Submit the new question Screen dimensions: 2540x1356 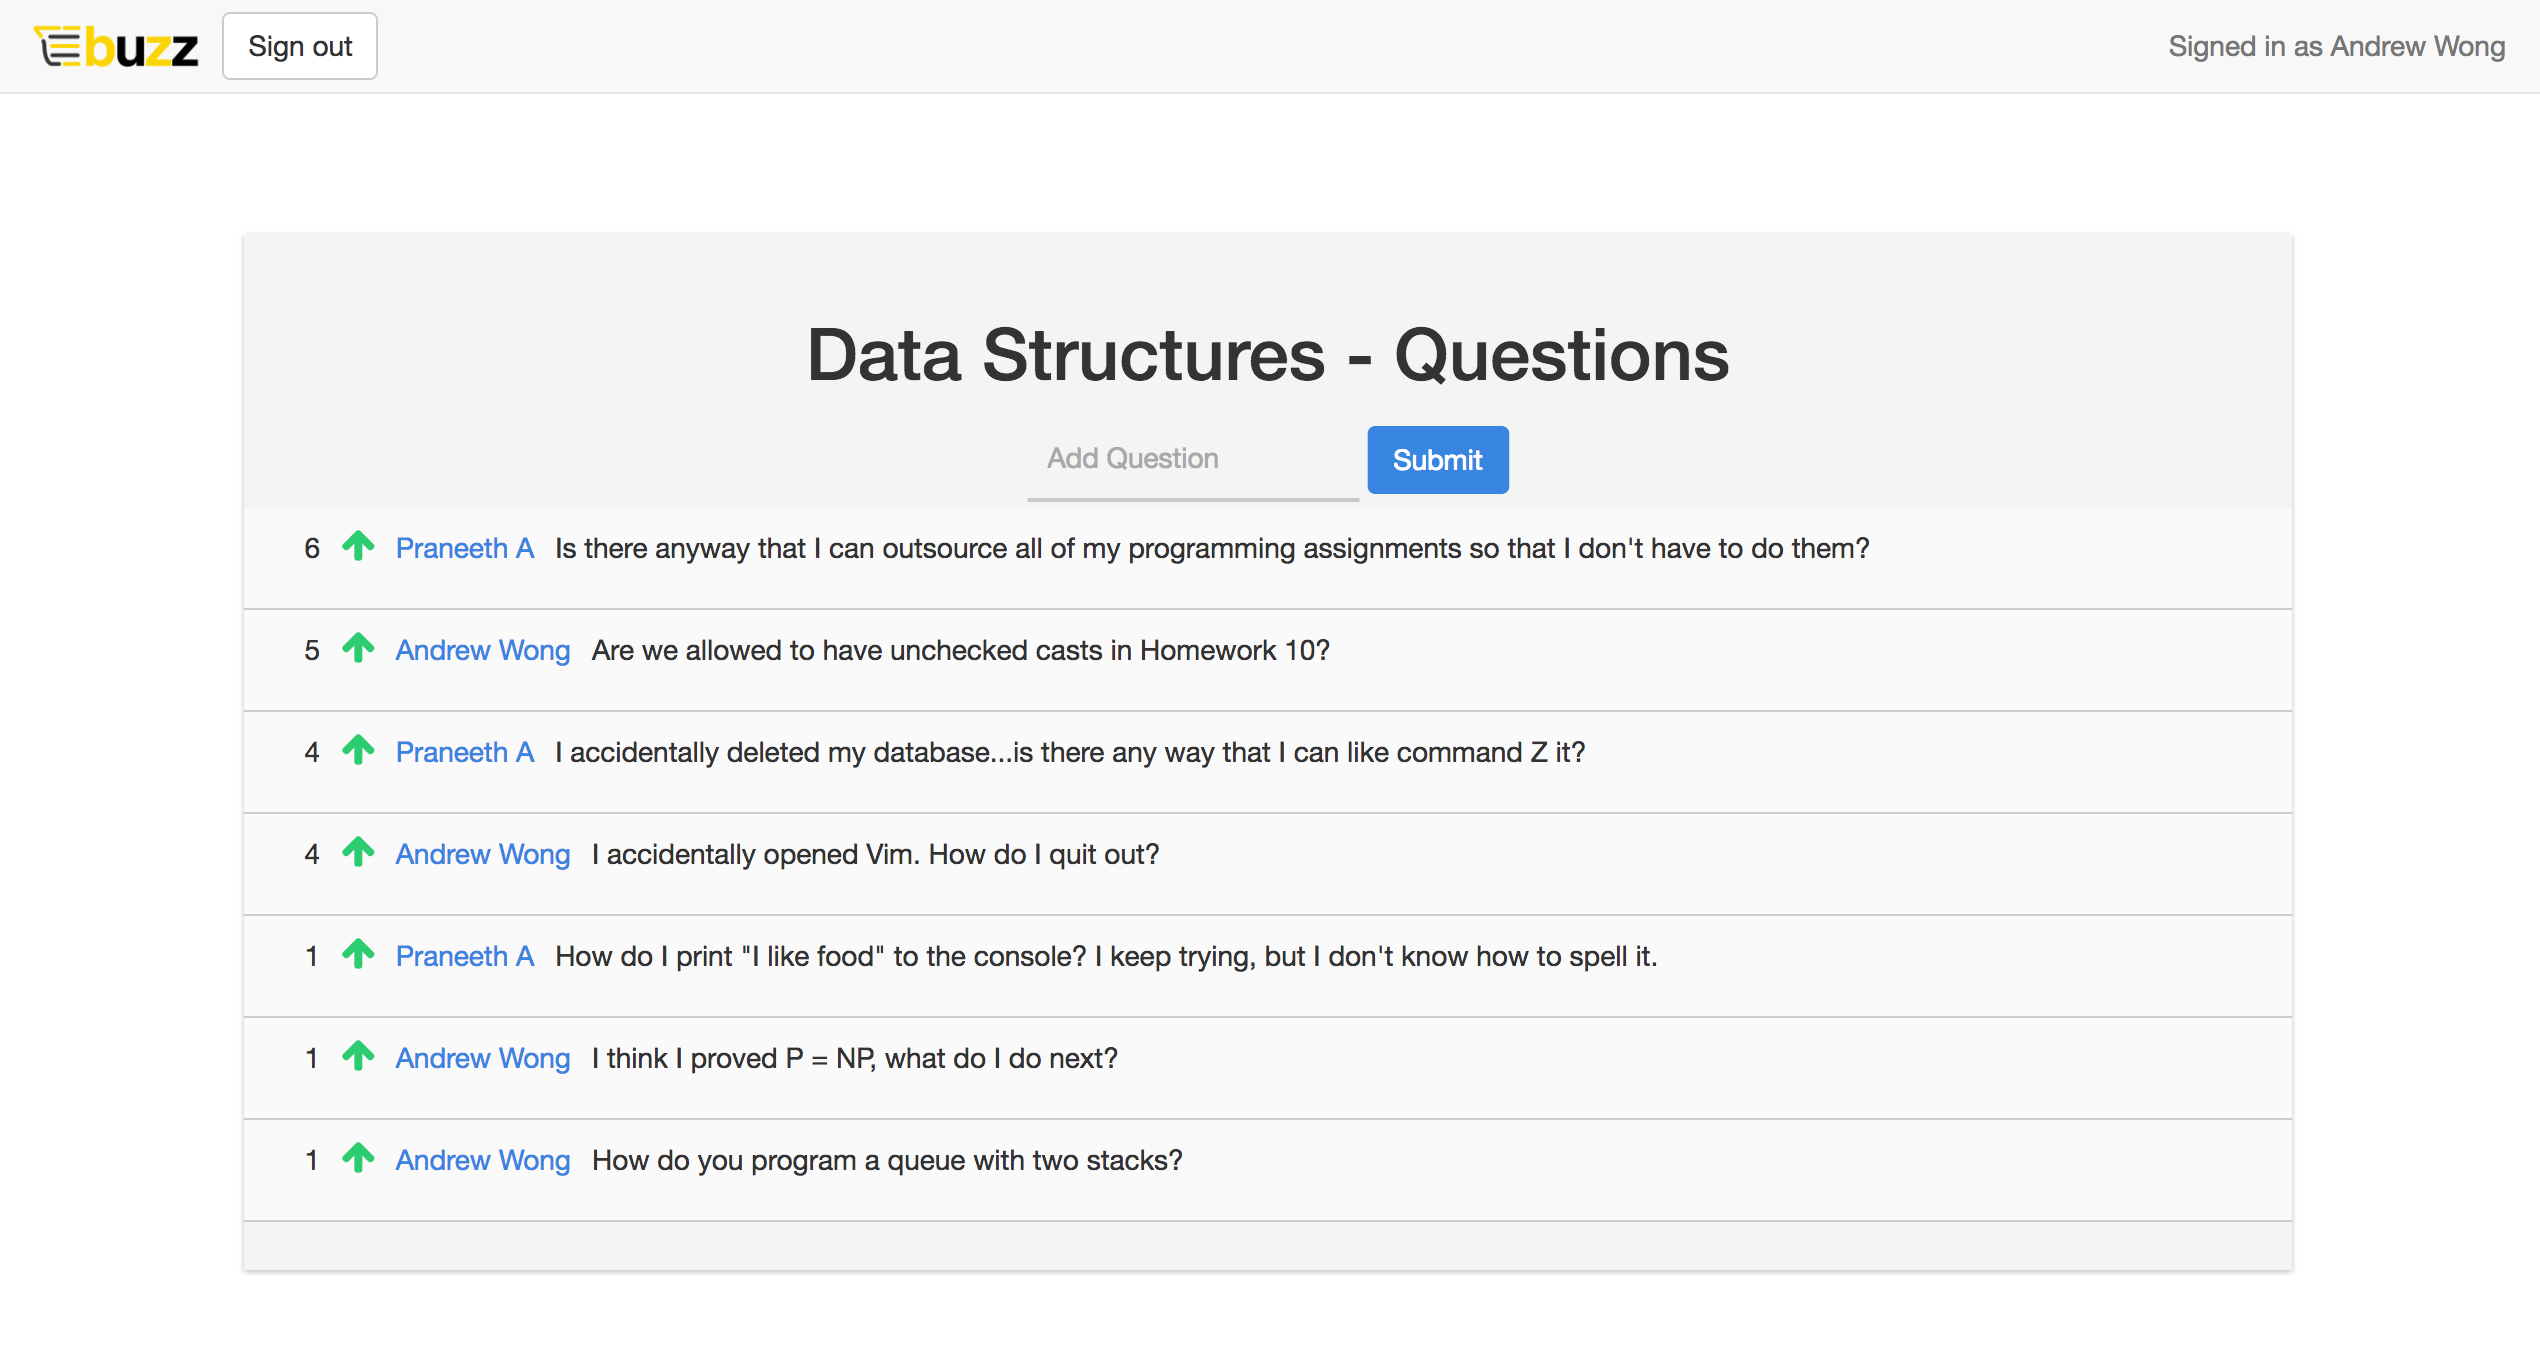click(x=1437, y=460)
